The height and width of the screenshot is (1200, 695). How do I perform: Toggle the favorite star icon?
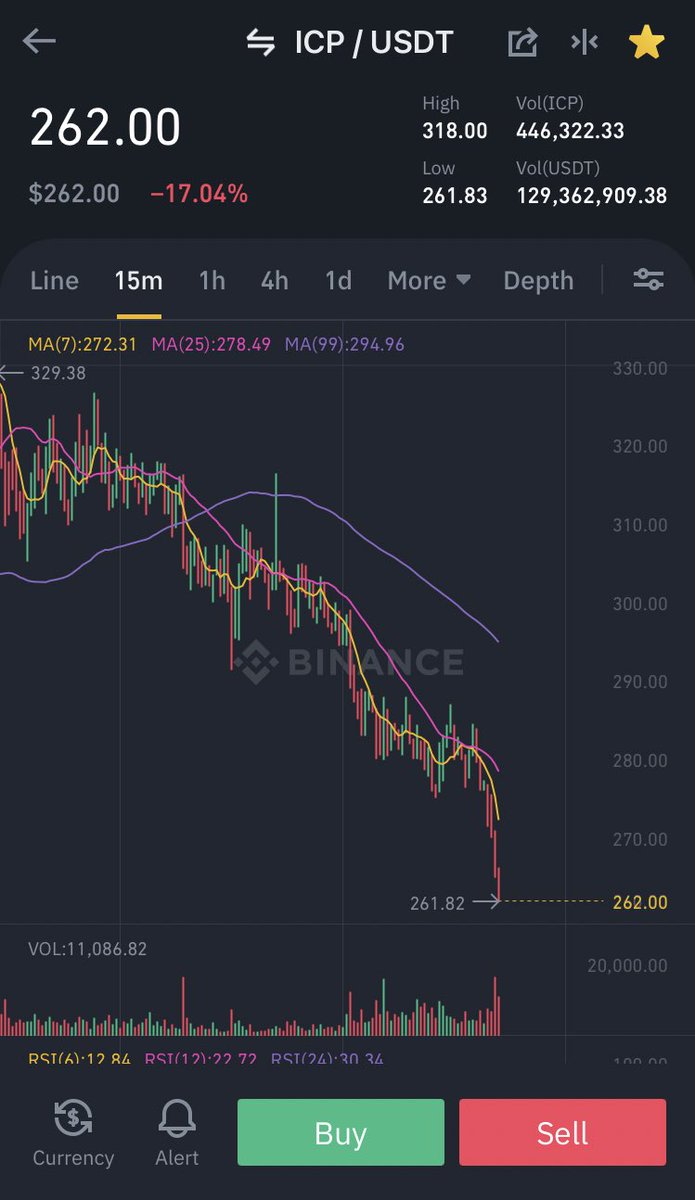point(646,41)
